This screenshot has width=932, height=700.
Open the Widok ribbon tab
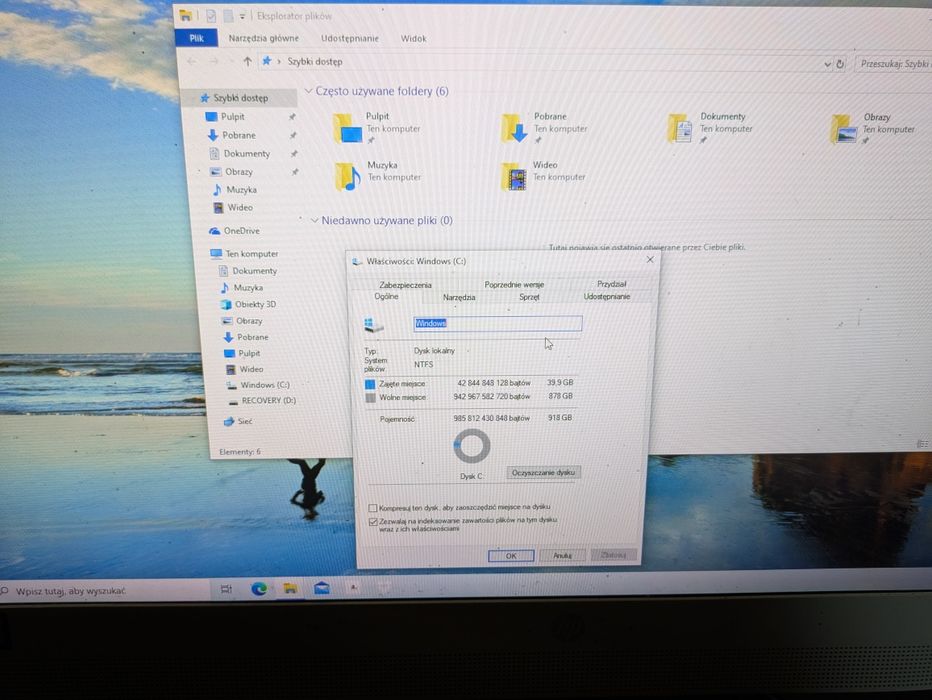413,39
